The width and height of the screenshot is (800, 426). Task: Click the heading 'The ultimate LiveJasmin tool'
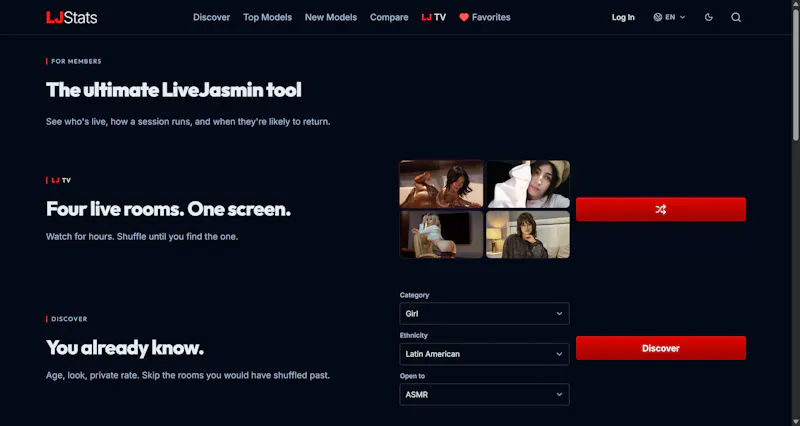point(173,90)
